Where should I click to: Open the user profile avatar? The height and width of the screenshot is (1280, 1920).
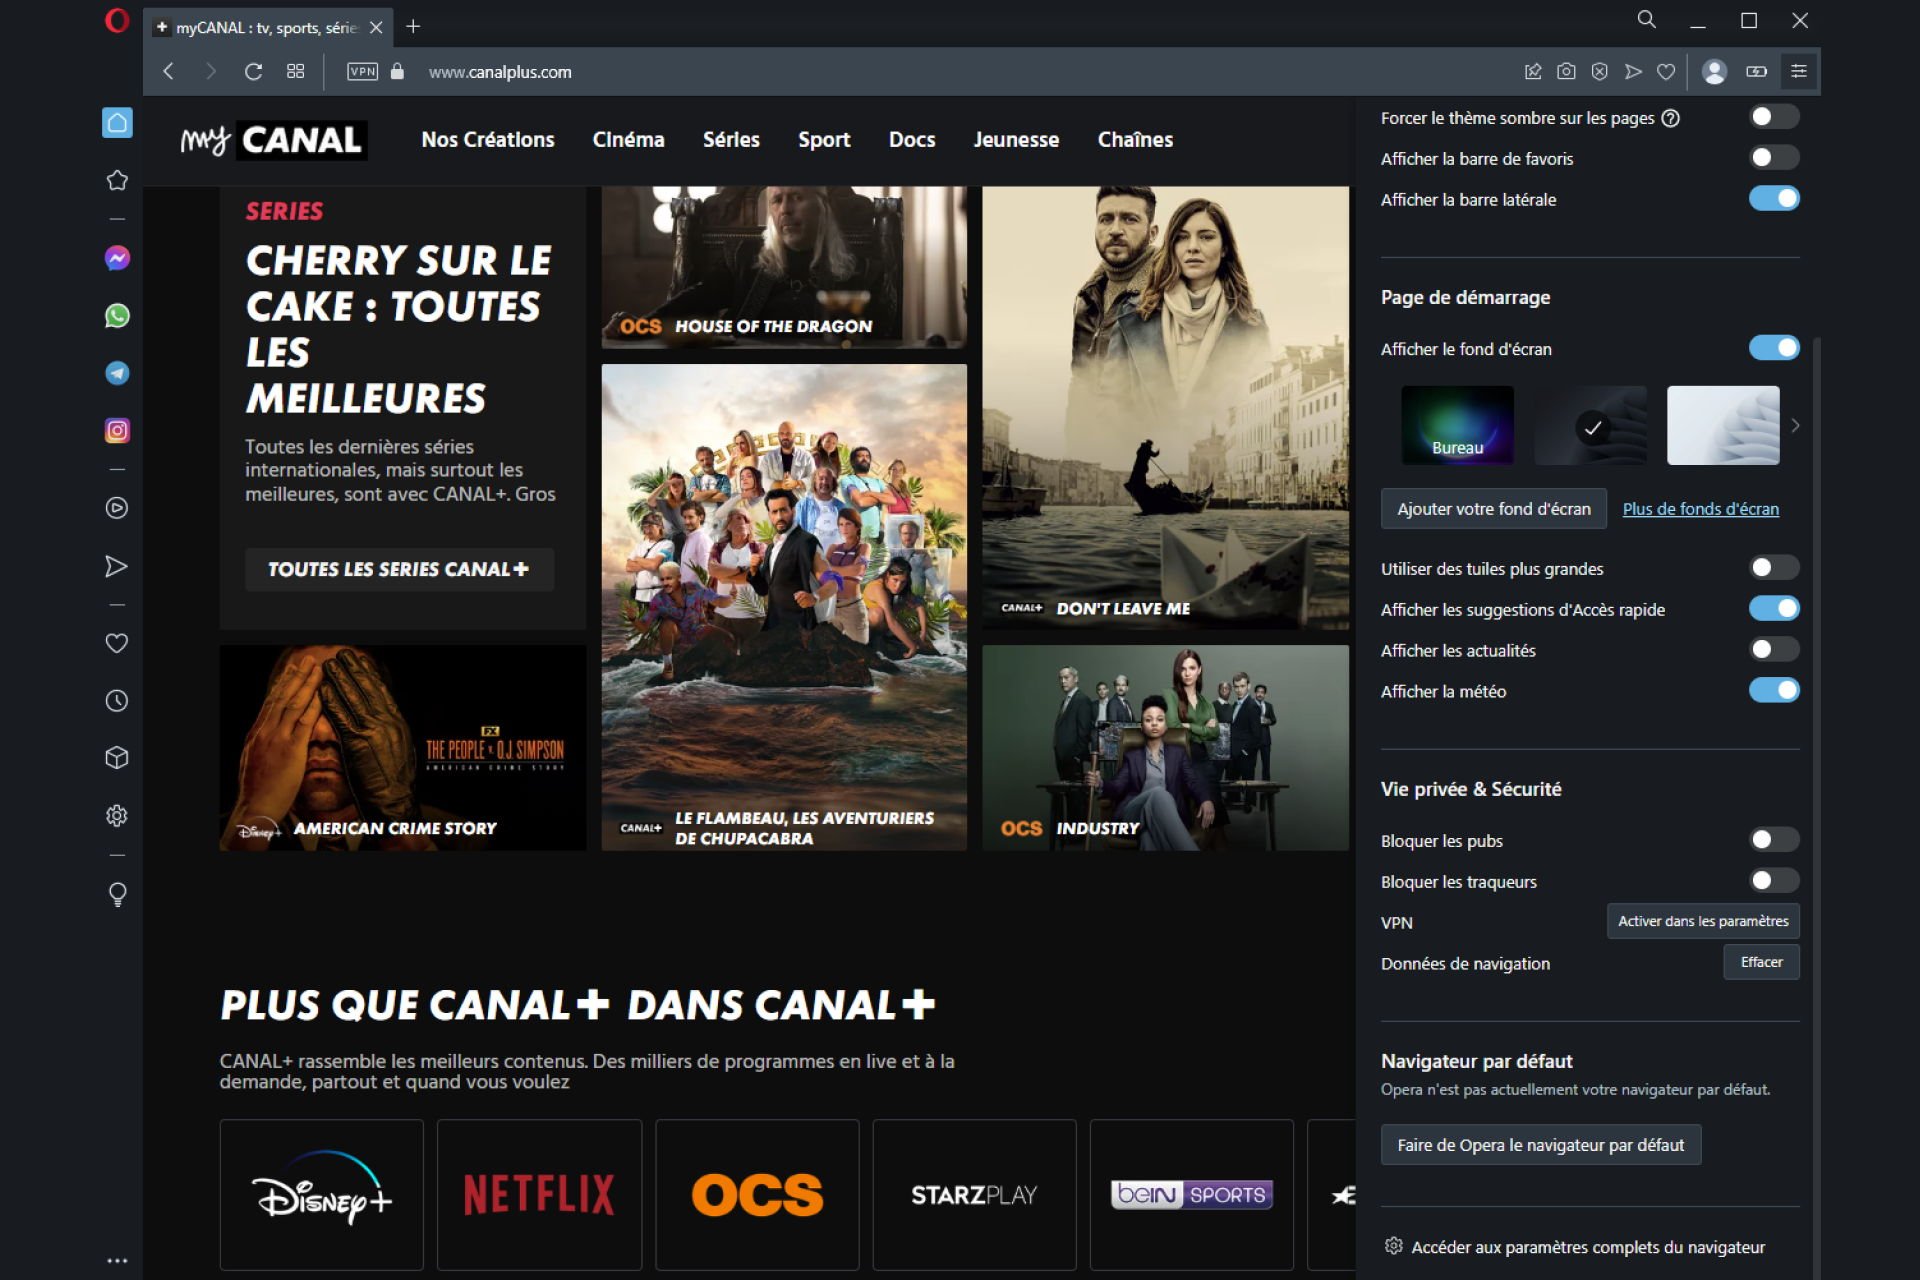(1714, 71)
